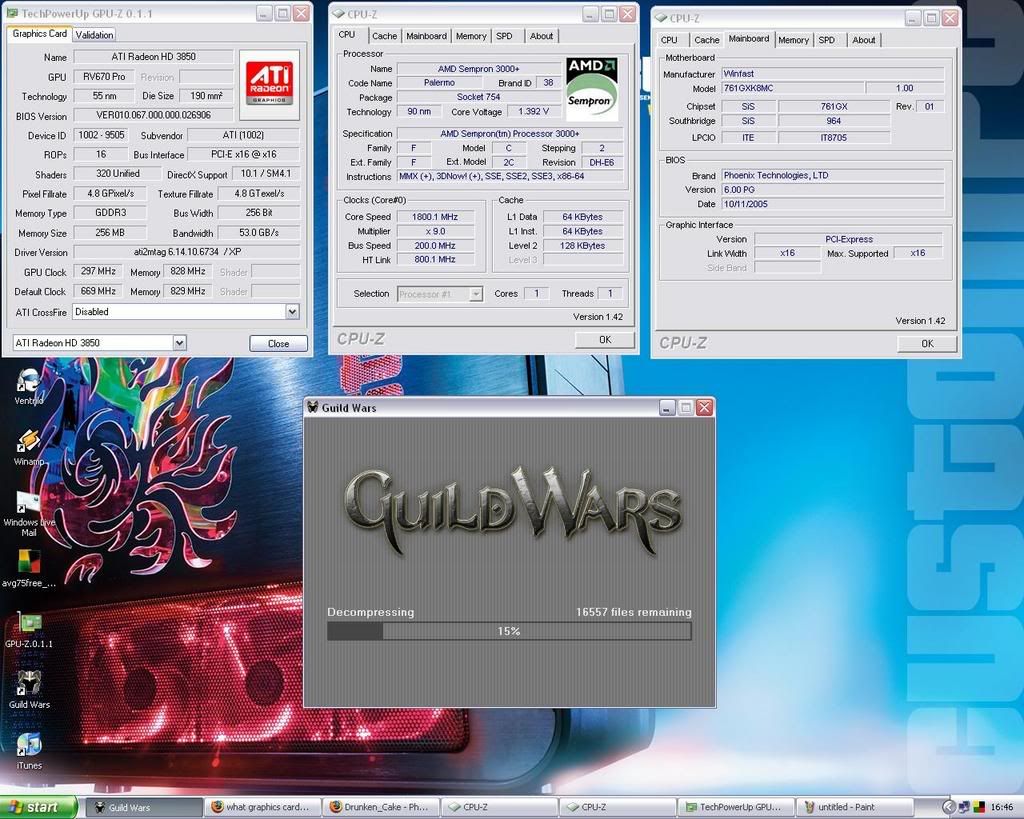This screenshot has width=1024, height=819.
Task: Click the motherboard model 761GXK8MC
Action: point(793,88)
